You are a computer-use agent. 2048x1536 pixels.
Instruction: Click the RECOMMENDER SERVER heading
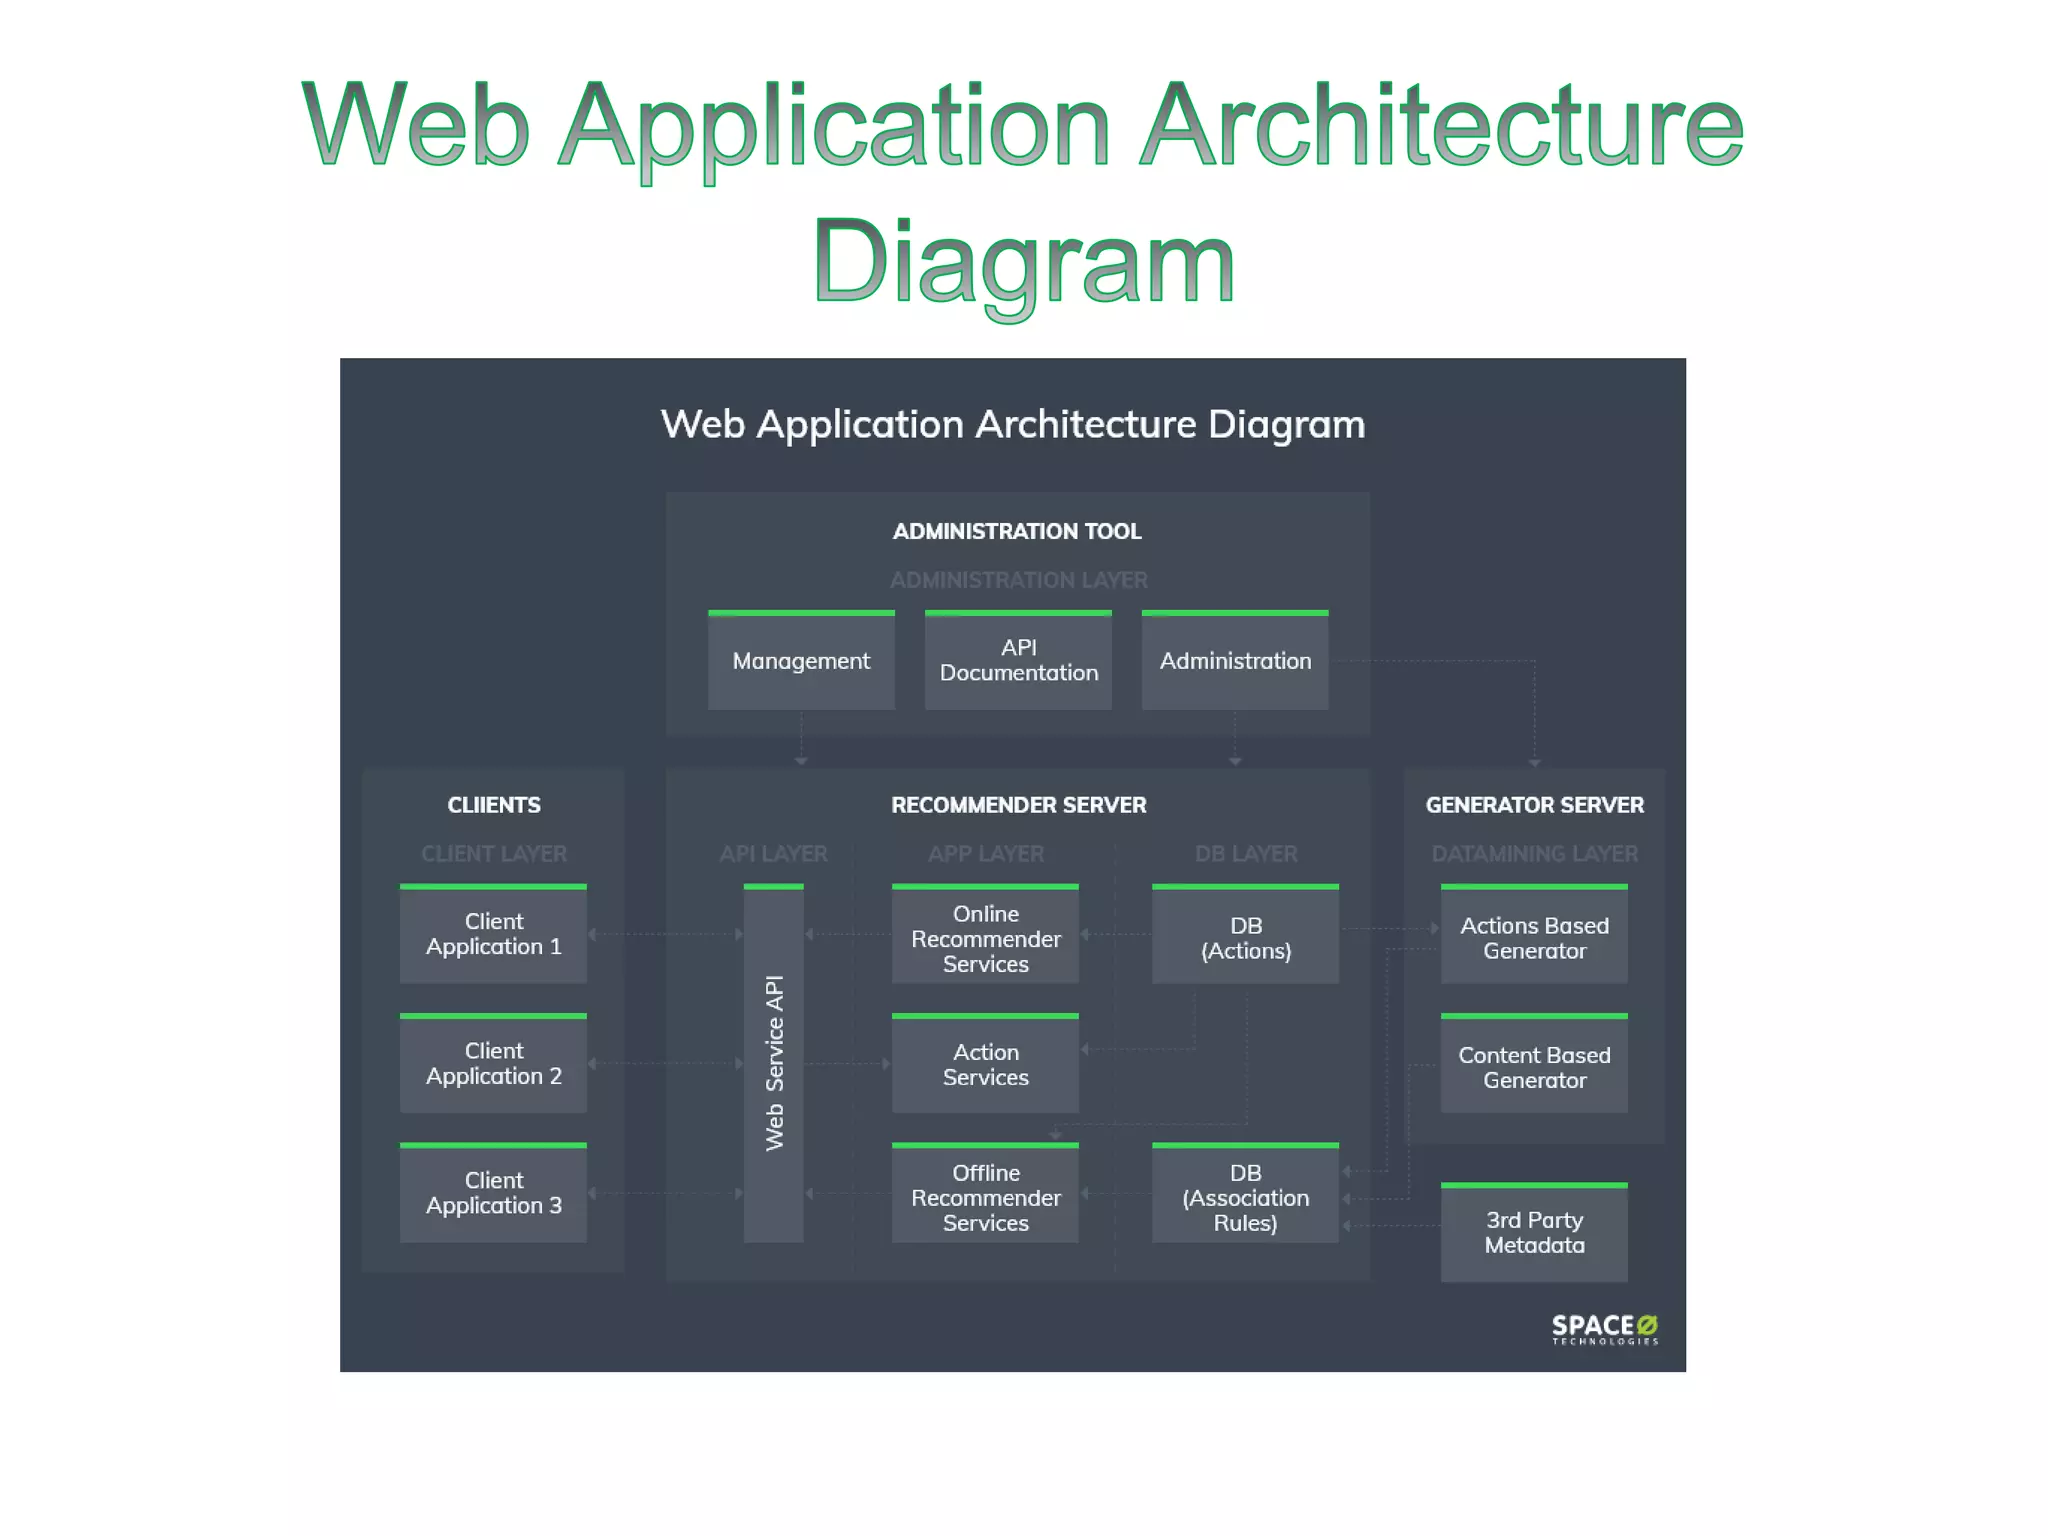click(1018, 805)
